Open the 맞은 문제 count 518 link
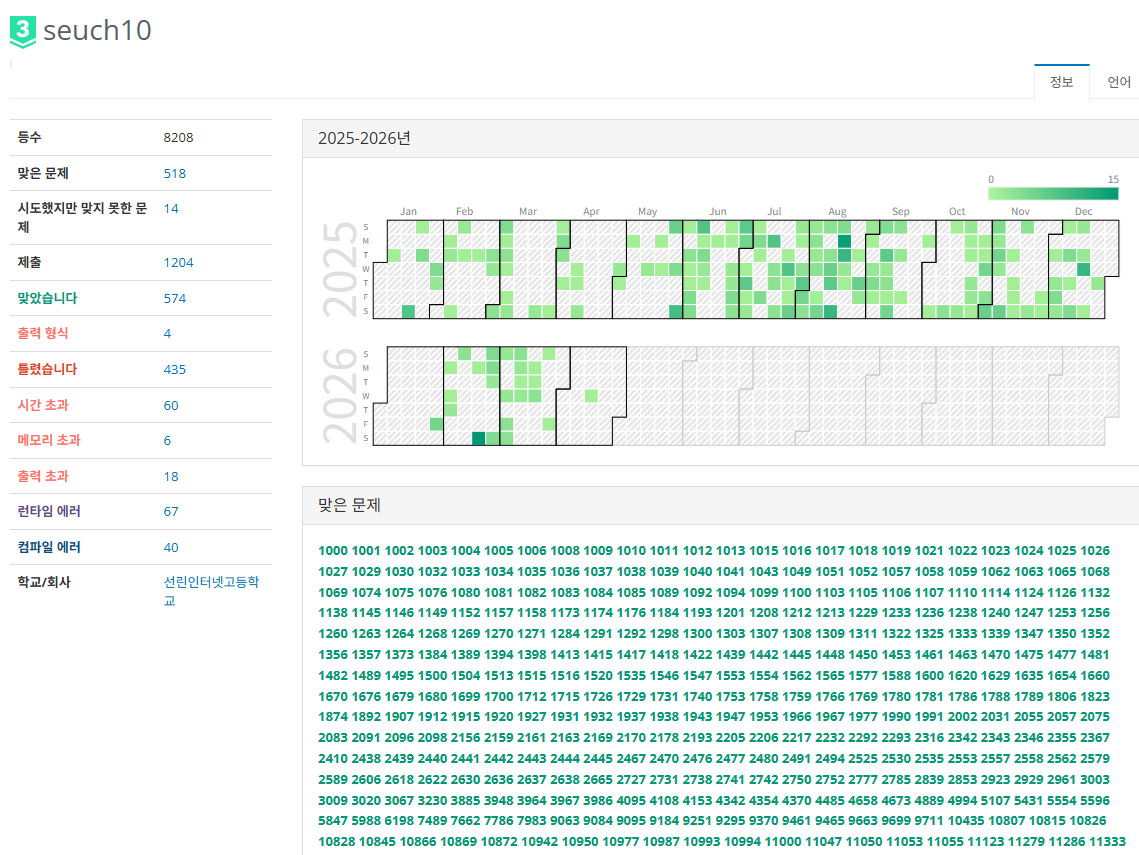1139x855 pixels. (175, 173)
